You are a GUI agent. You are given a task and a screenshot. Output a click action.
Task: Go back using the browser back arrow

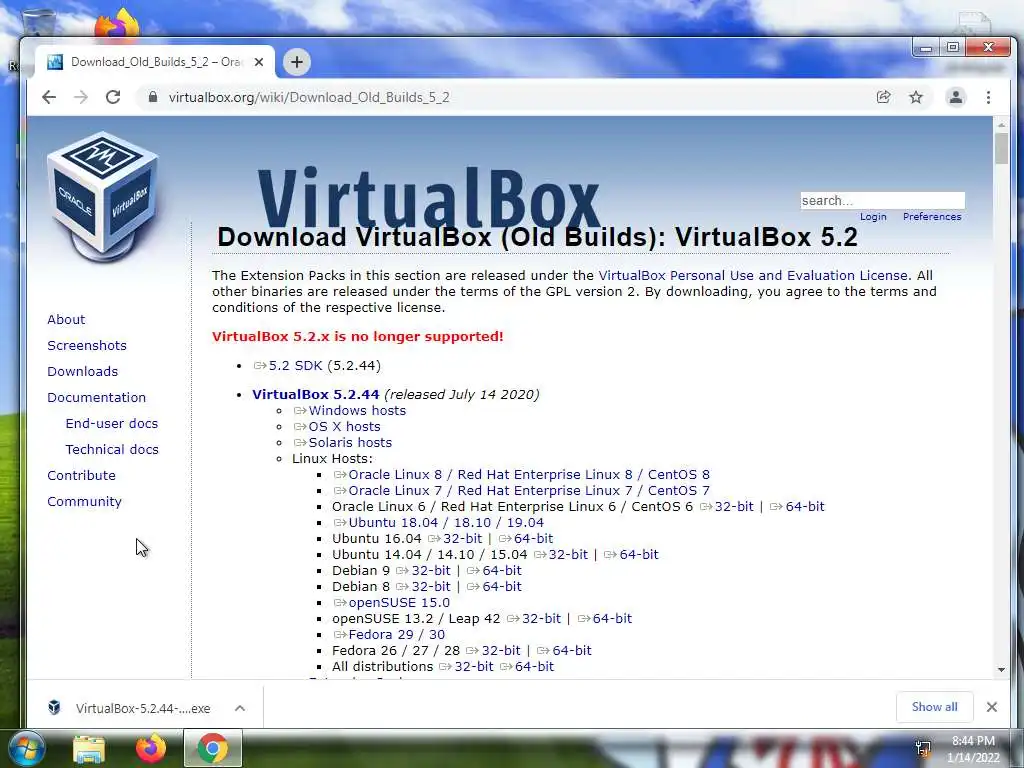pyautogui.click(x=49, y=97)
